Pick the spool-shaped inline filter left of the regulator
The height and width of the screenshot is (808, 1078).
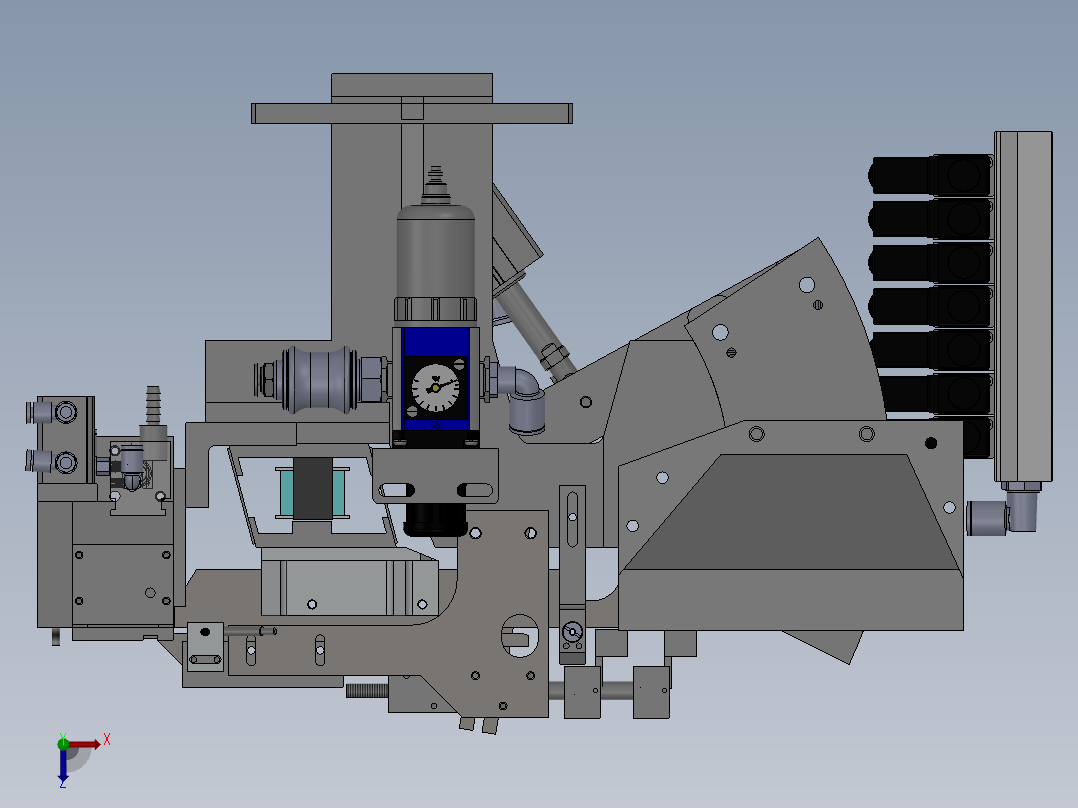(x=319, y=380)
